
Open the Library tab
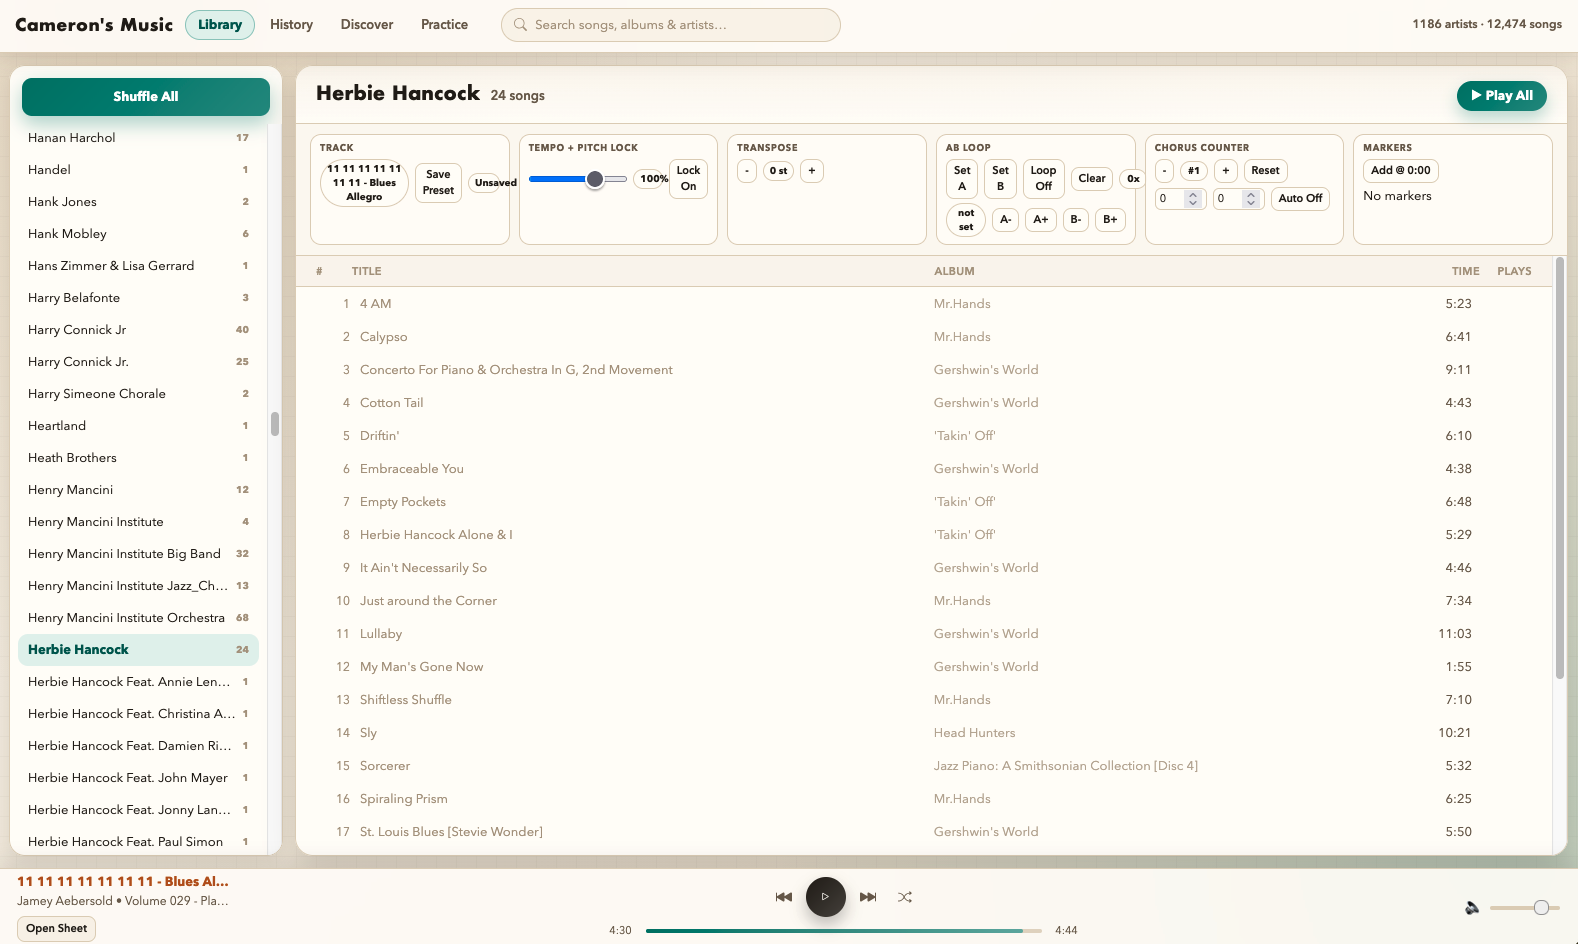[x=220, y=25]
